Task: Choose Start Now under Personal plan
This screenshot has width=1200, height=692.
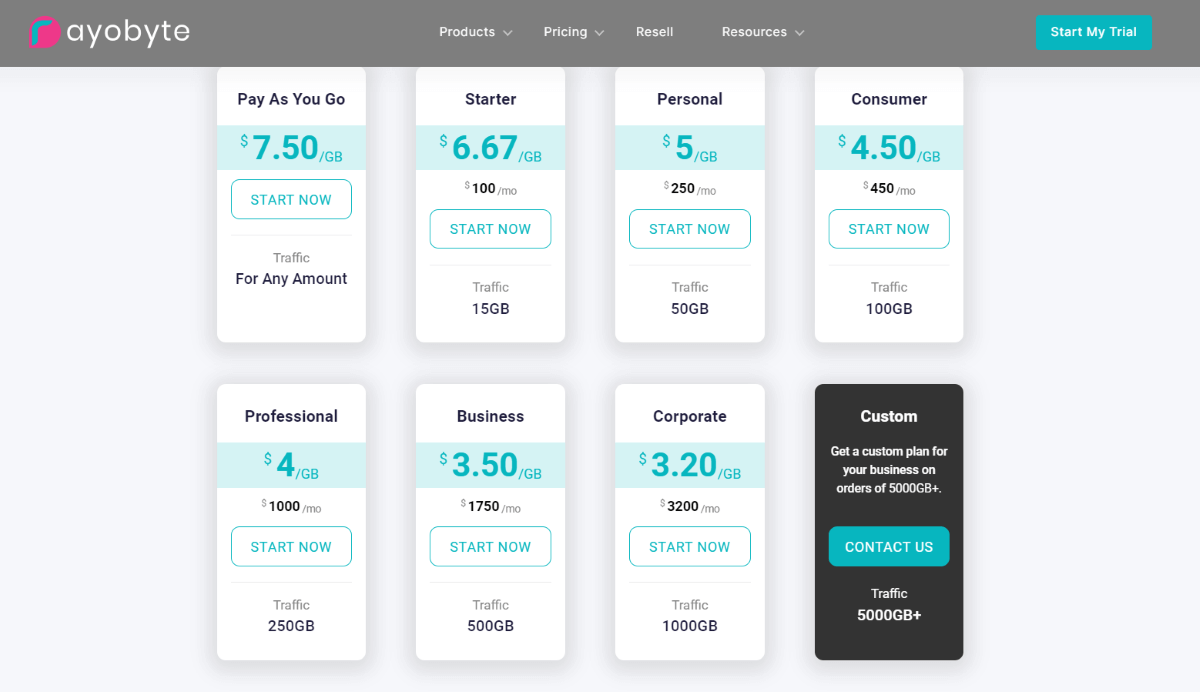Action: 689,229
